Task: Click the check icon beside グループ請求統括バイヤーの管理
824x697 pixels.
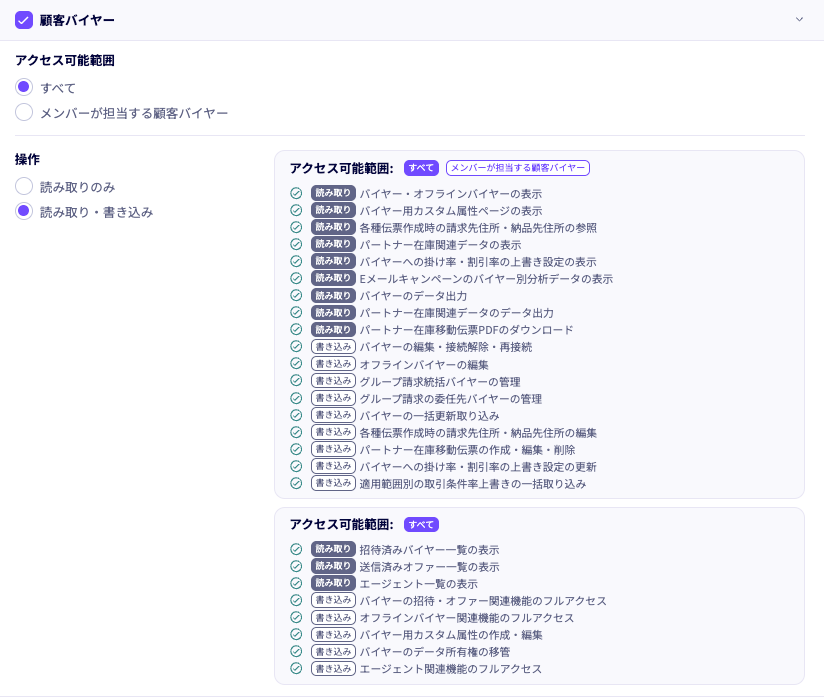Action: (x=296, y=381)
